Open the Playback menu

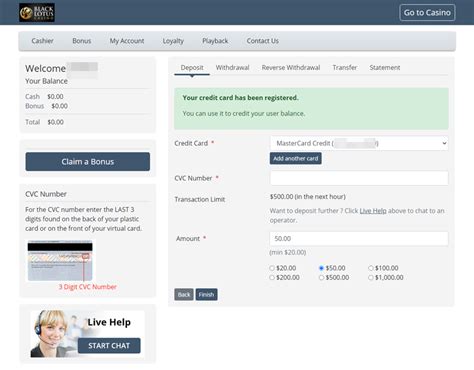click(x=215, y=41)
